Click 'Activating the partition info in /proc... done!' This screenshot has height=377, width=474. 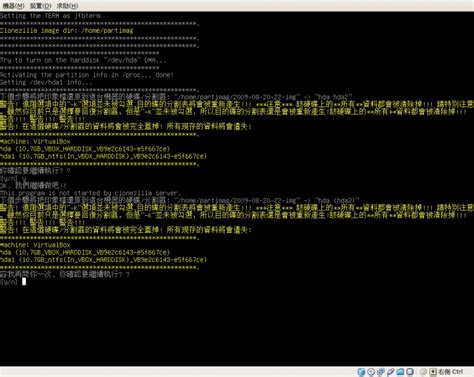click(87, 75)
